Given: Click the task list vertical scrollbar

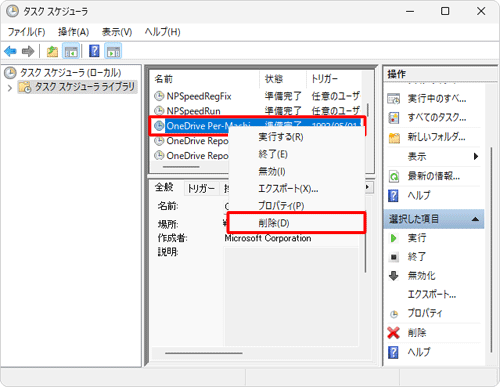Looking at the screenshot, I should [368, 110].
